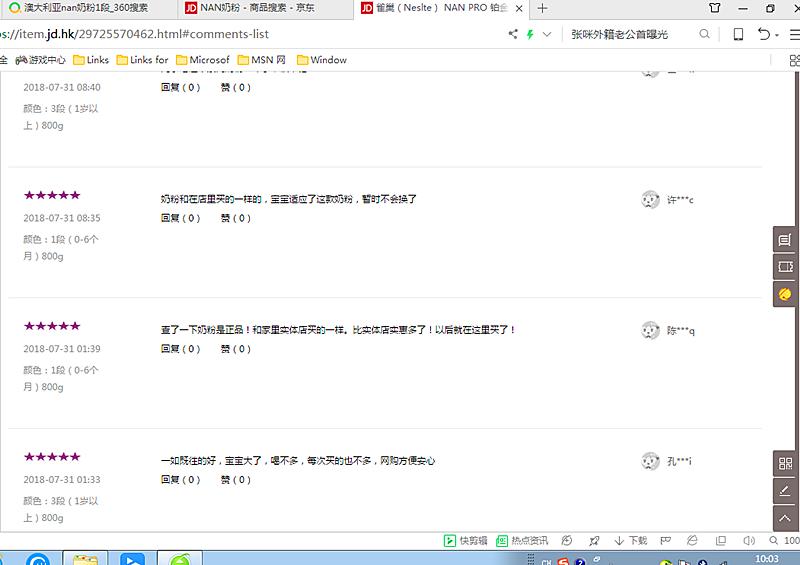This screenshot has height=565, width=800.
Task: Open the browser skin shirt icon
Action: pos(714,8)
